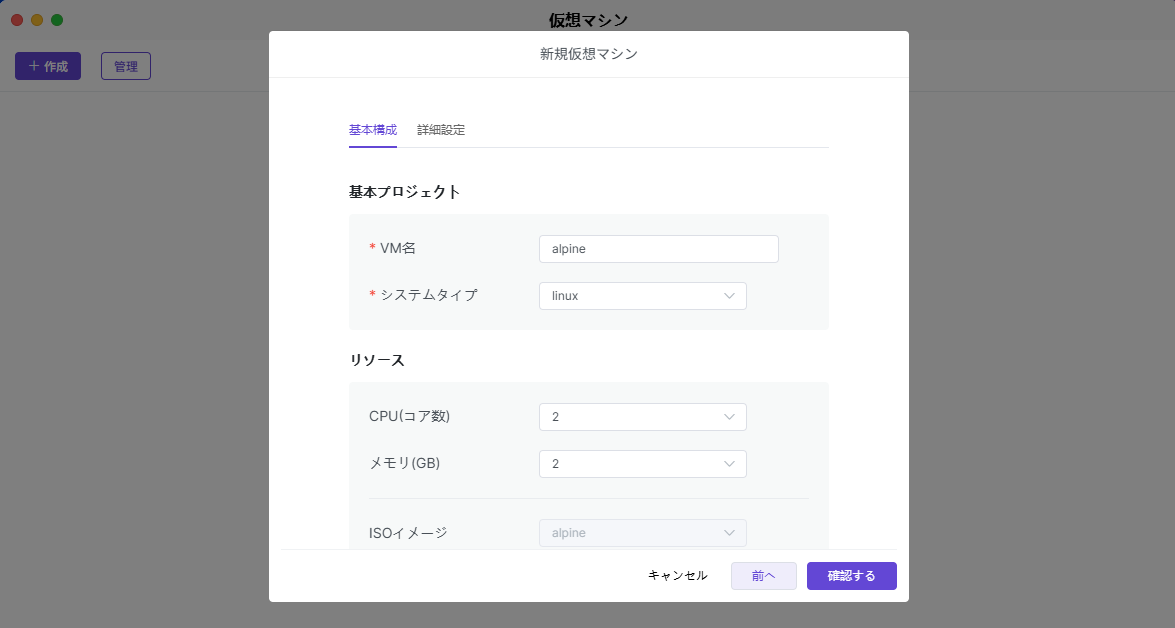
Task: Switch to the 詳細設定 tab
Action: coord(441,130)
